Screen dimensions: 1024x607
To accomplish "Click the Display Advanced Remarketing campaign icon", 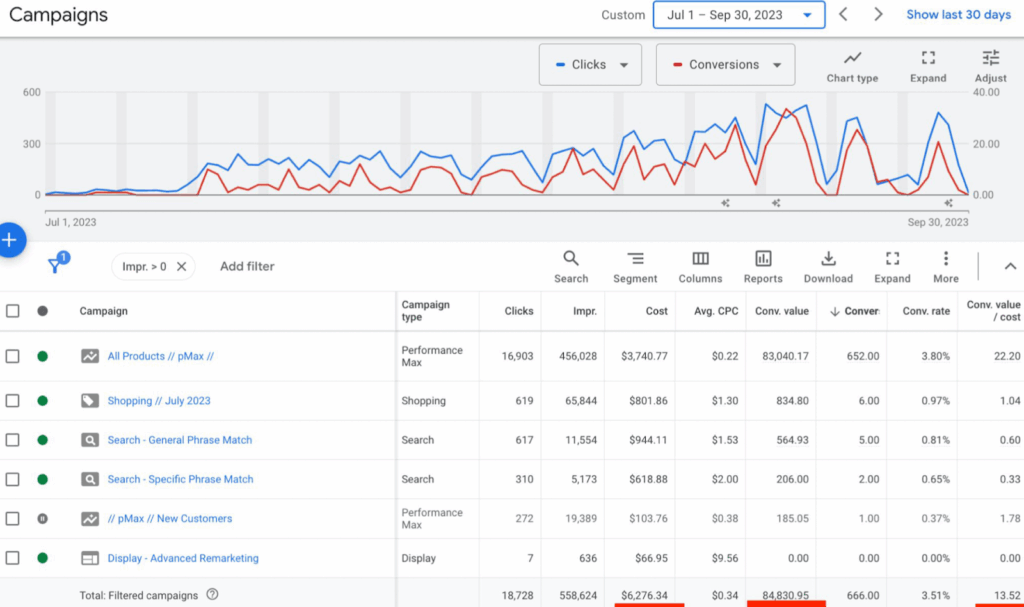I will pyautogui.click(x=89, y=558).
